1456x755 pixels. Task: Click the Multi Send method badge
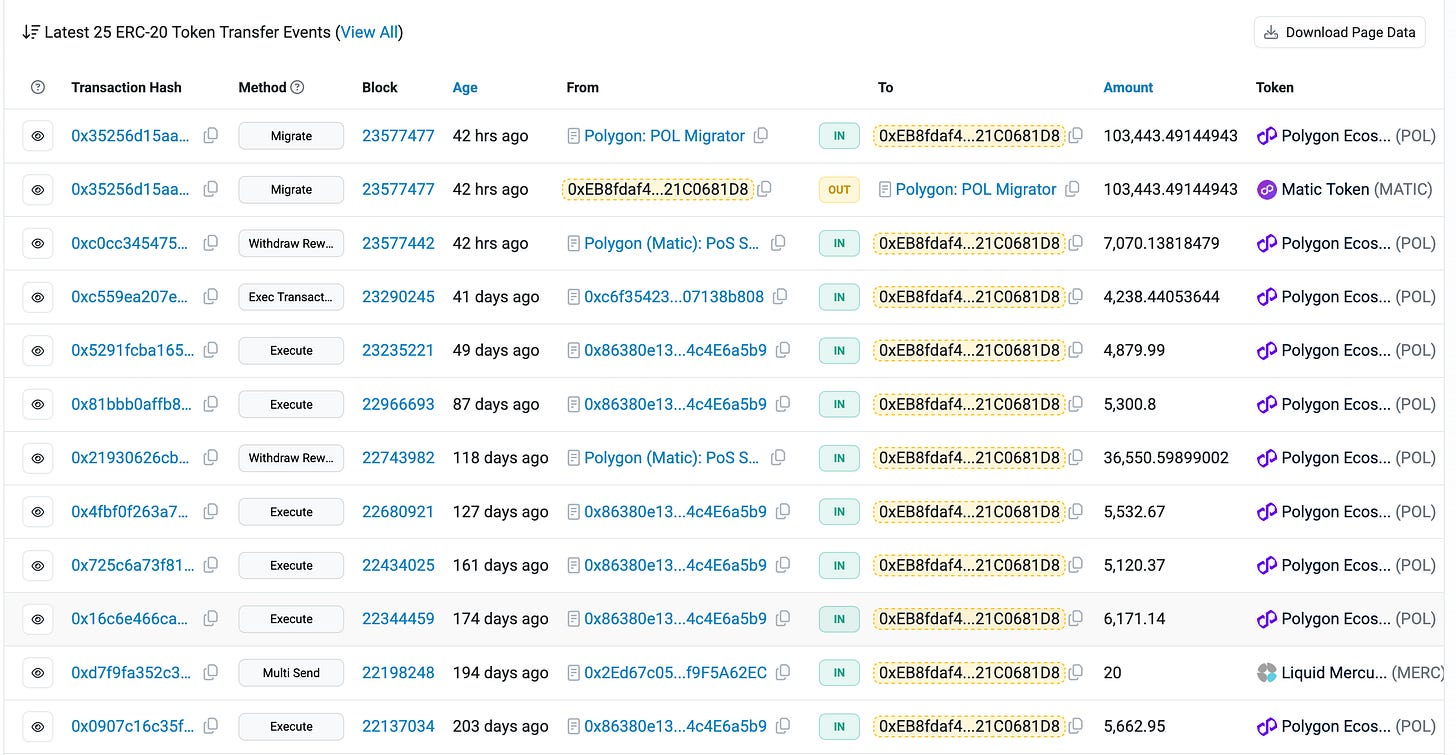[x=291, y=673]
